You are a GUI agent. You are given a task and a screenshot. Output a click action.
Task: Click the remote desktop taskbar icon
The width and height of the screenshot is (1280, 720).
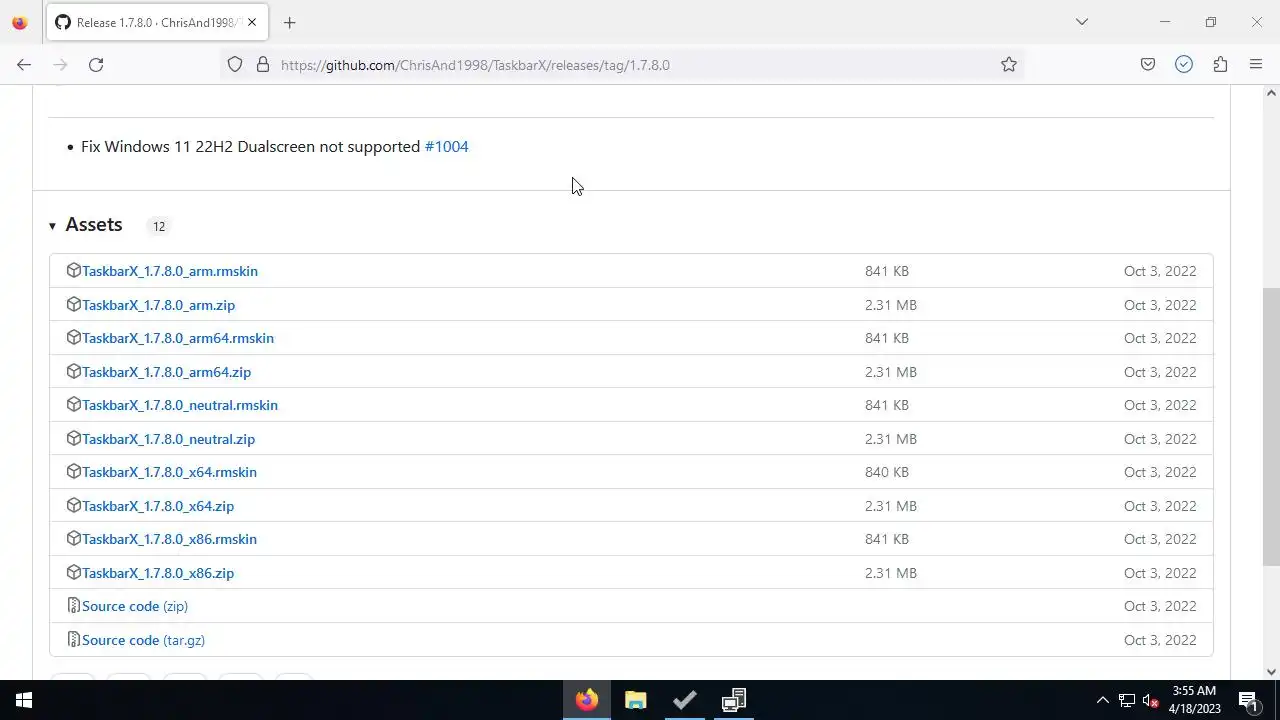[x=734, y=700]
